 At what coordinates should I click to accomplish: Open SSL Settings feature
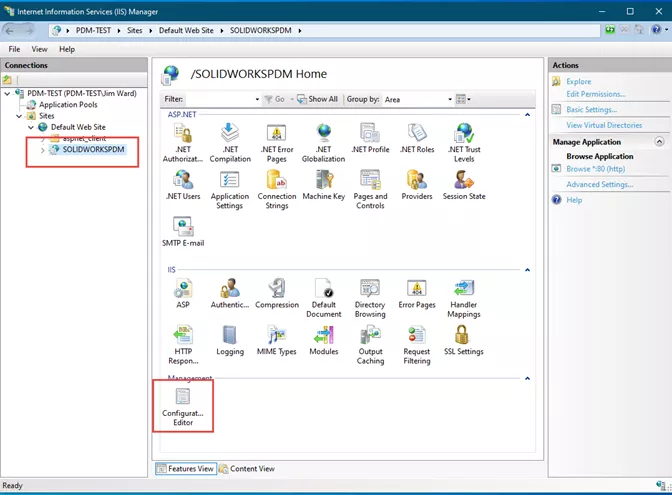pos(464,340)
